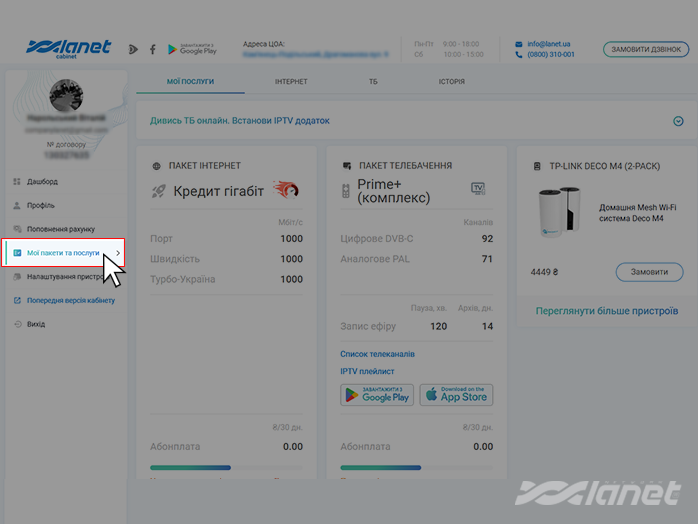Click the icon beside ПАКЕТ ТЕЛЕБАЧЕННЯ
This screenshot has width=698, height=524.
pos(347,166)
